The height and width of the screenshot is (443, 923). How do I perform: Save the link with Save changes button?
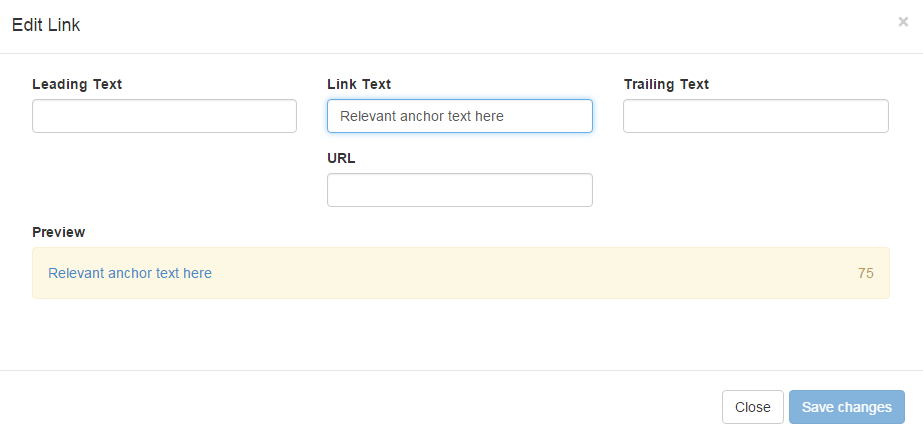pos(846,407)
